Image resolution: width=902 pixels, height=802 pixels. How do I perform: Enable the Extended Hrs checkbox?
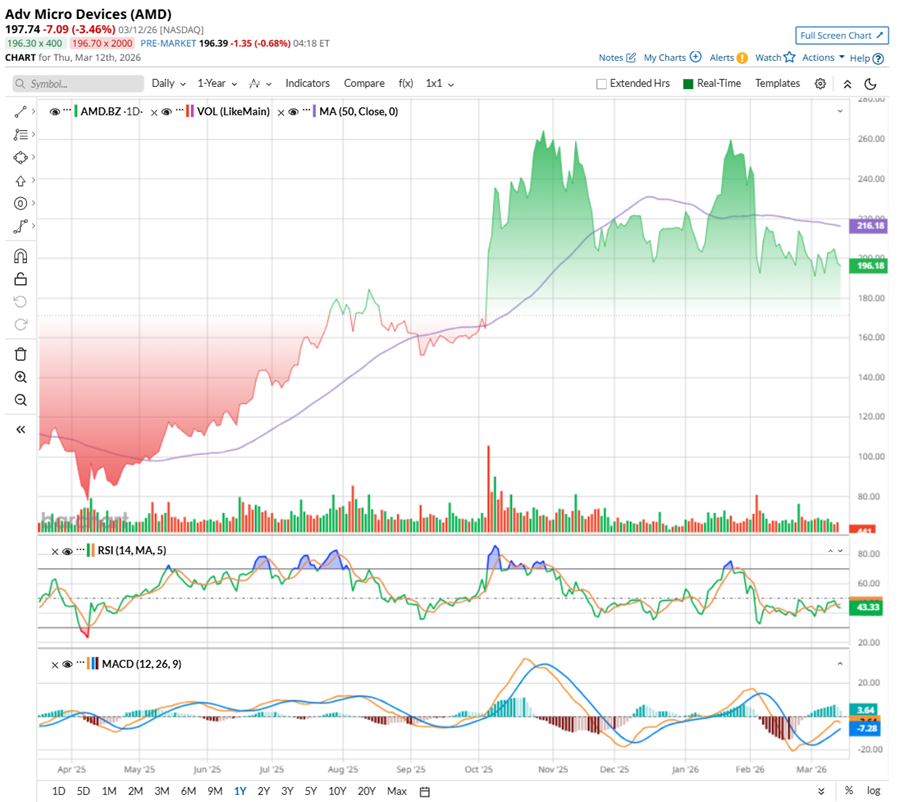pos(602,84)
